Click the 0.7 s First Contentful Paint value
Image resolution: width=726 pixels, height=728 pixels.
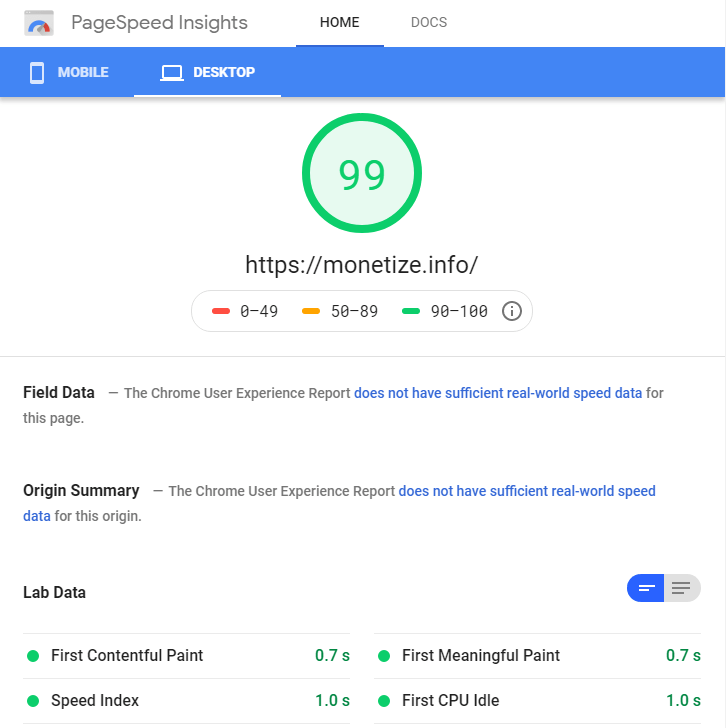[332, 656]
